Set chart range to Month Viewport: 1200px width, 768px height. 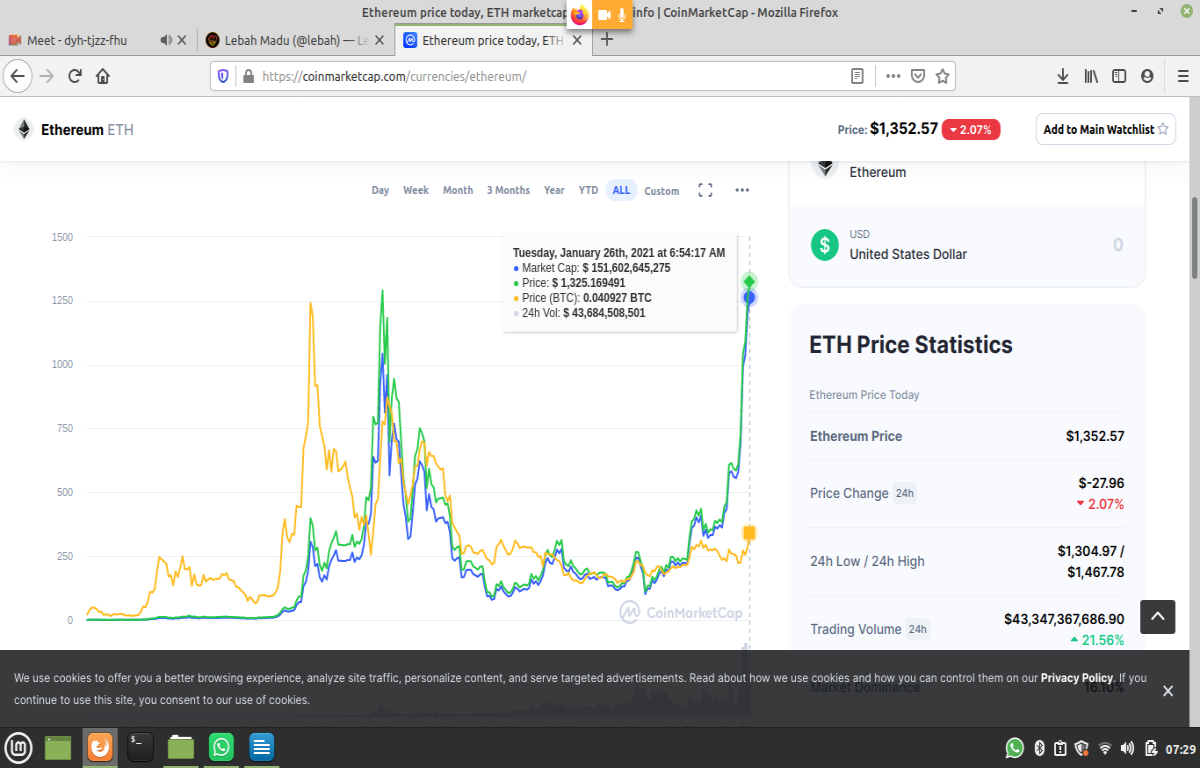pos(458,190)
